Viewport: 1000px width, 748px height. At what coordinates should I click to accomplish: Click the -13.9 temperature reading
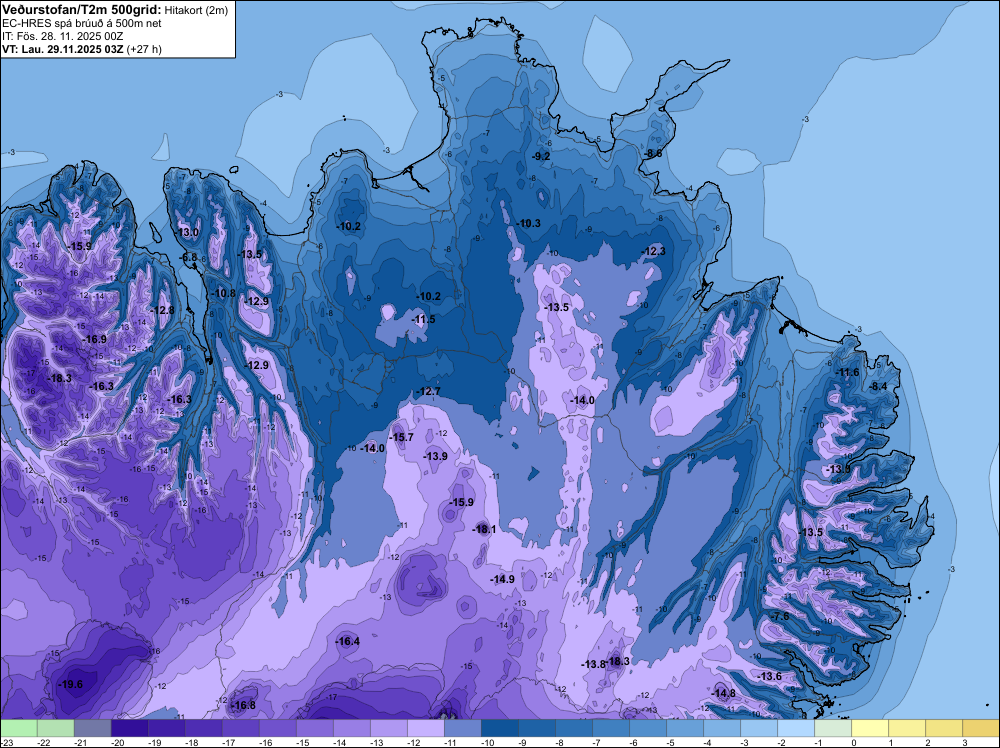[x=436, y=456]
